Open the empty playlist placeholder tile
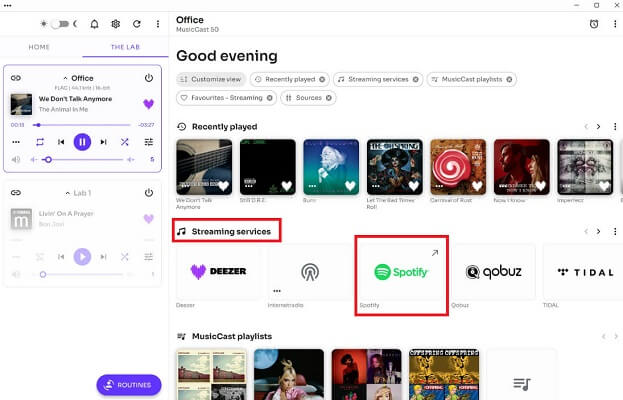Viewport: 623px width, 400px height. tap(521, 375)
